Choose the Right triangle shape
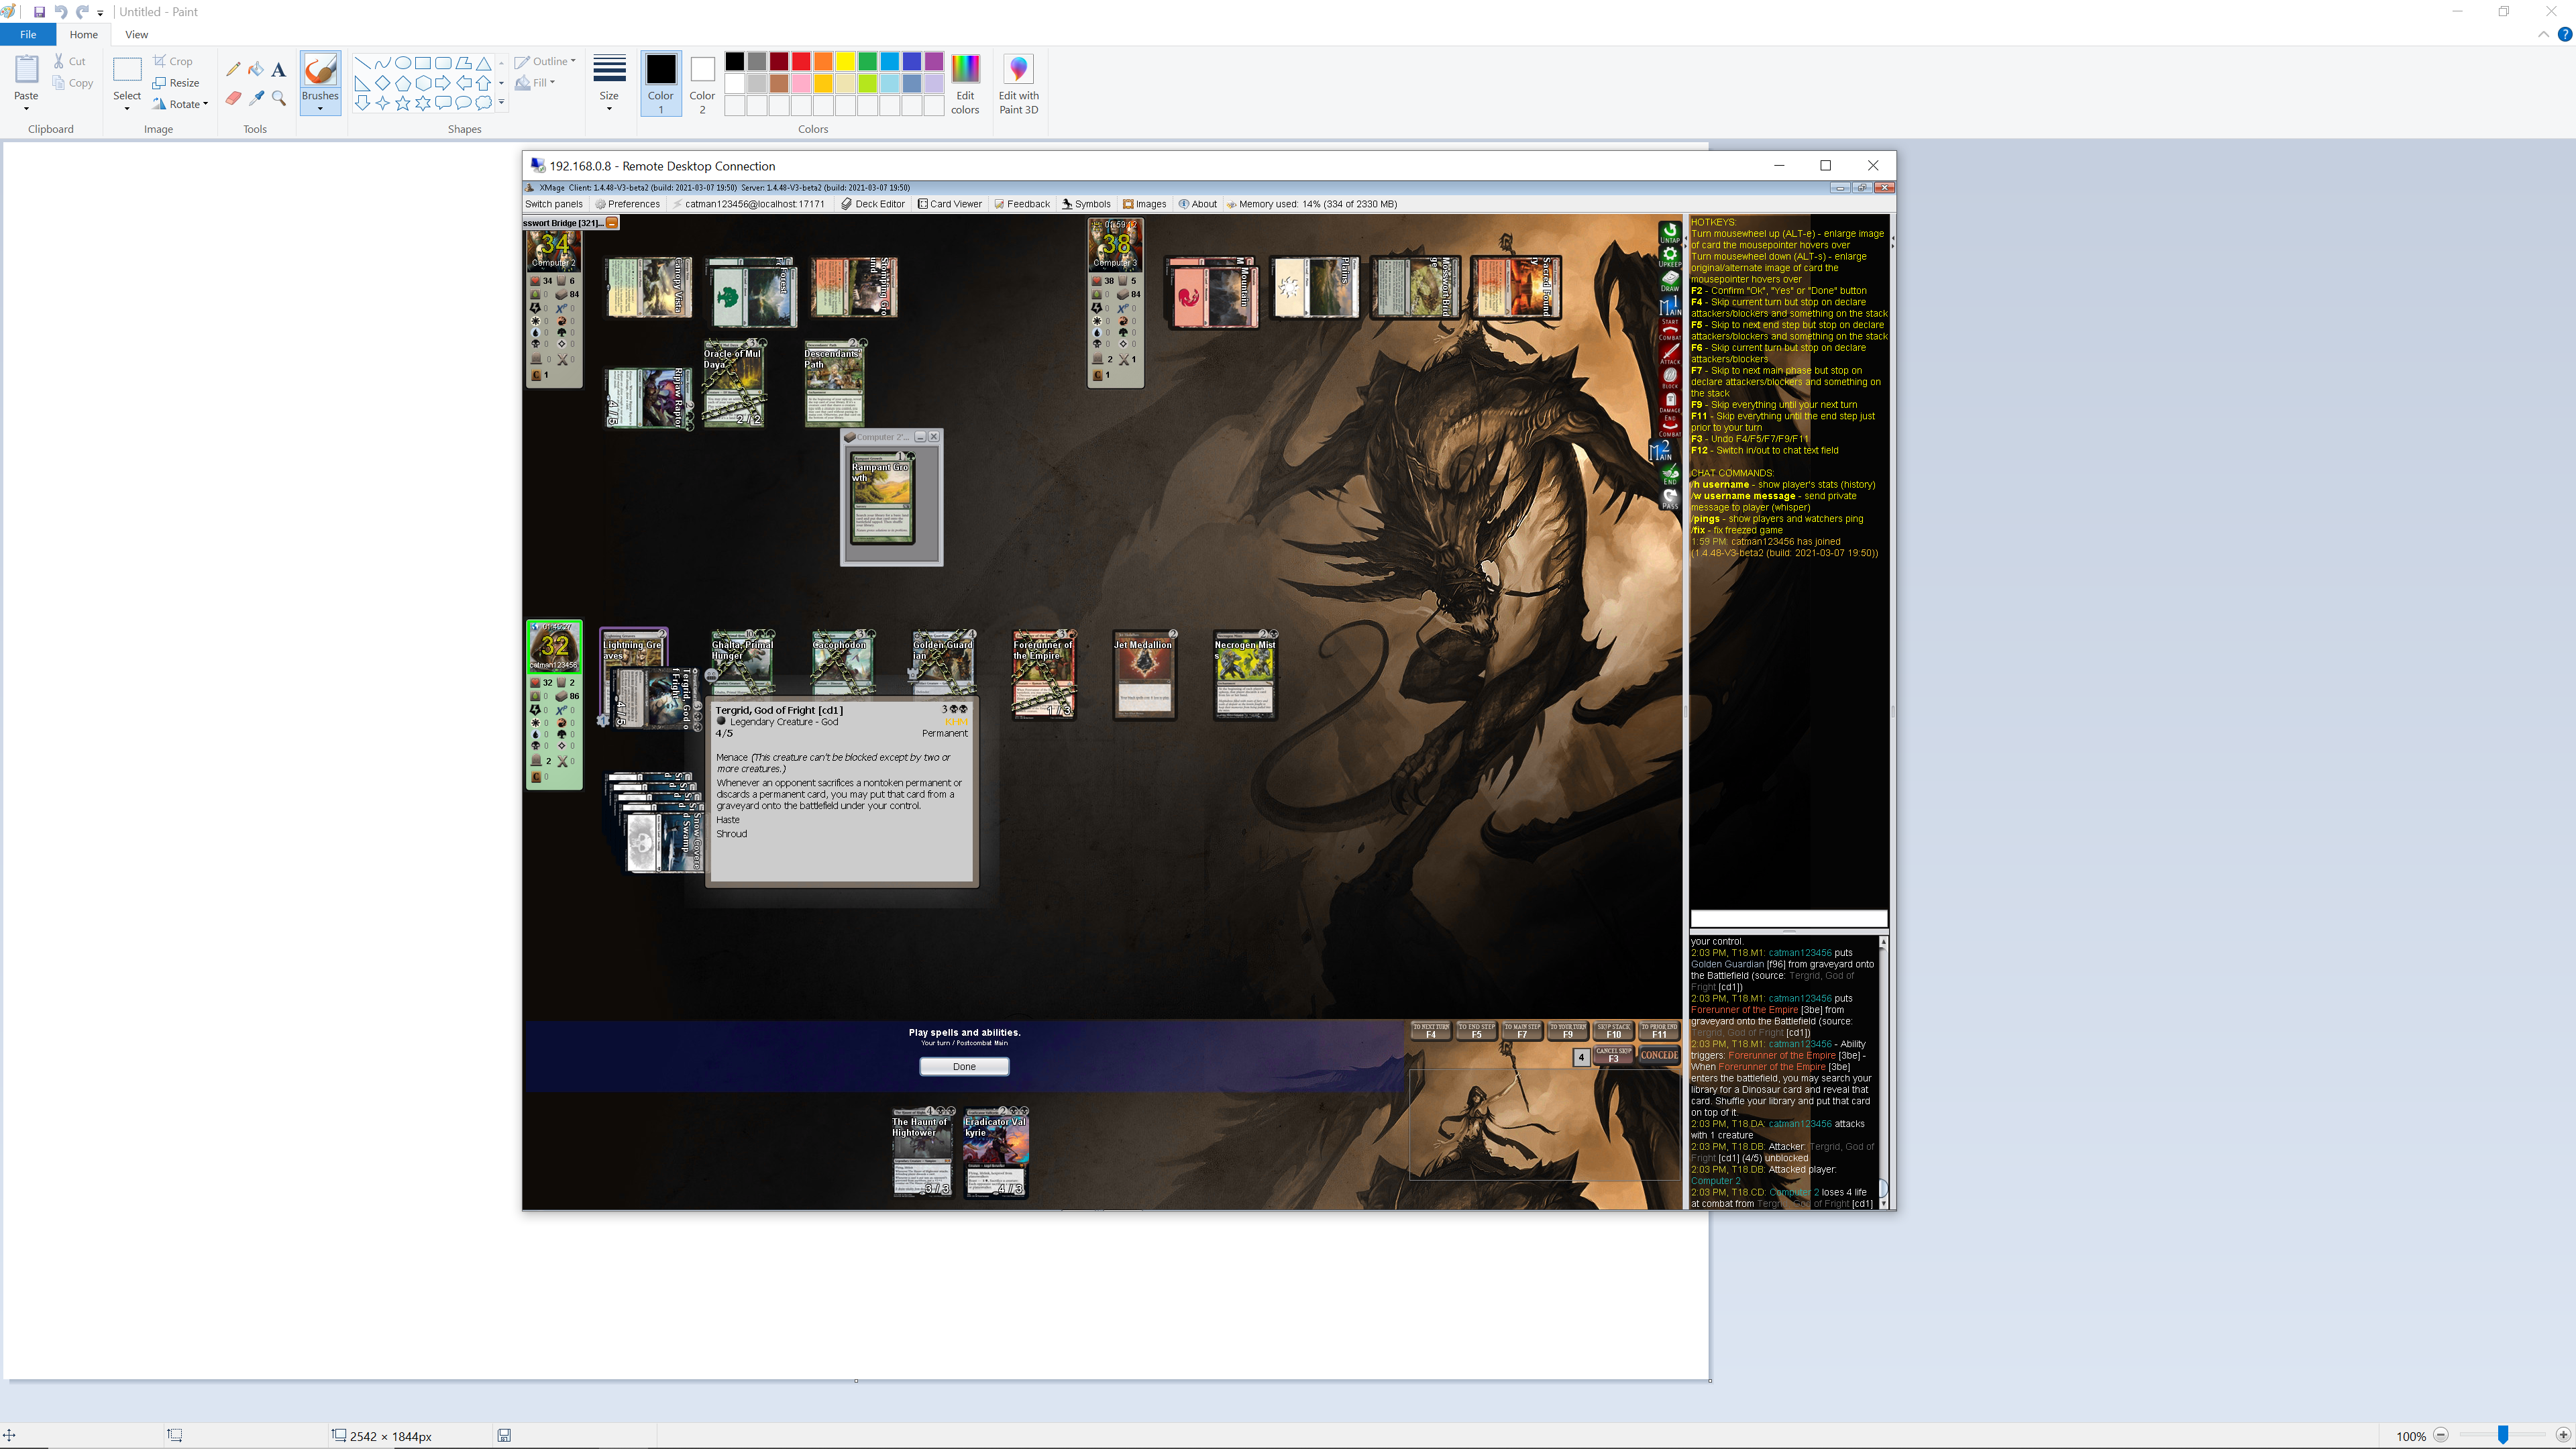 coord(362,83)
